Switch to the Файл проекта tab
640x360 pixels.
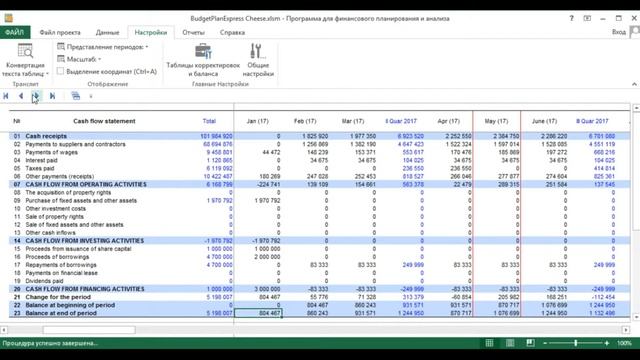(x=60, y=33)
